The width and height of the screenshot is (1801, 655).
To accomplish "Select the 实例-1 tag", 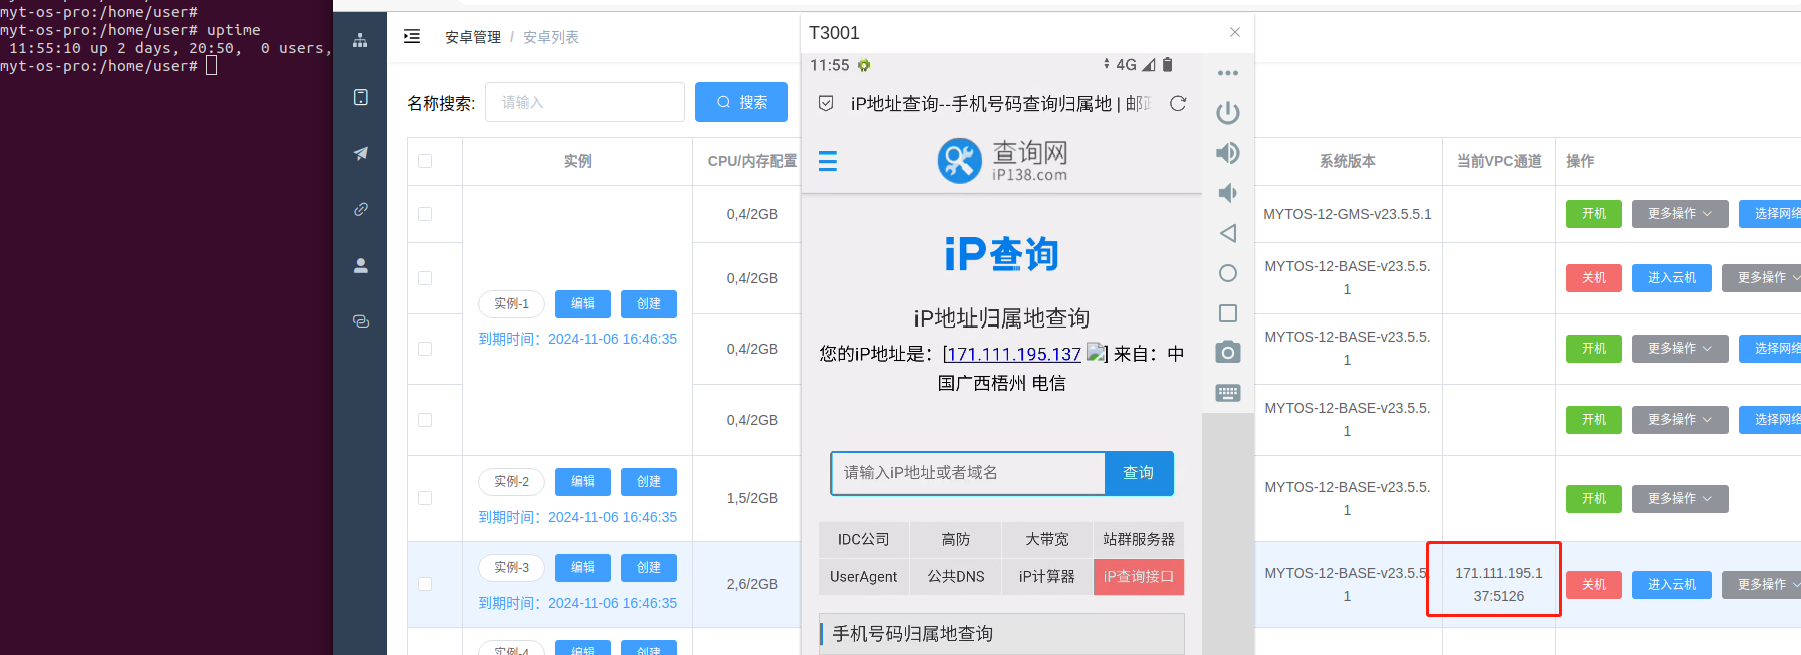I will click(x=511, y=304).
